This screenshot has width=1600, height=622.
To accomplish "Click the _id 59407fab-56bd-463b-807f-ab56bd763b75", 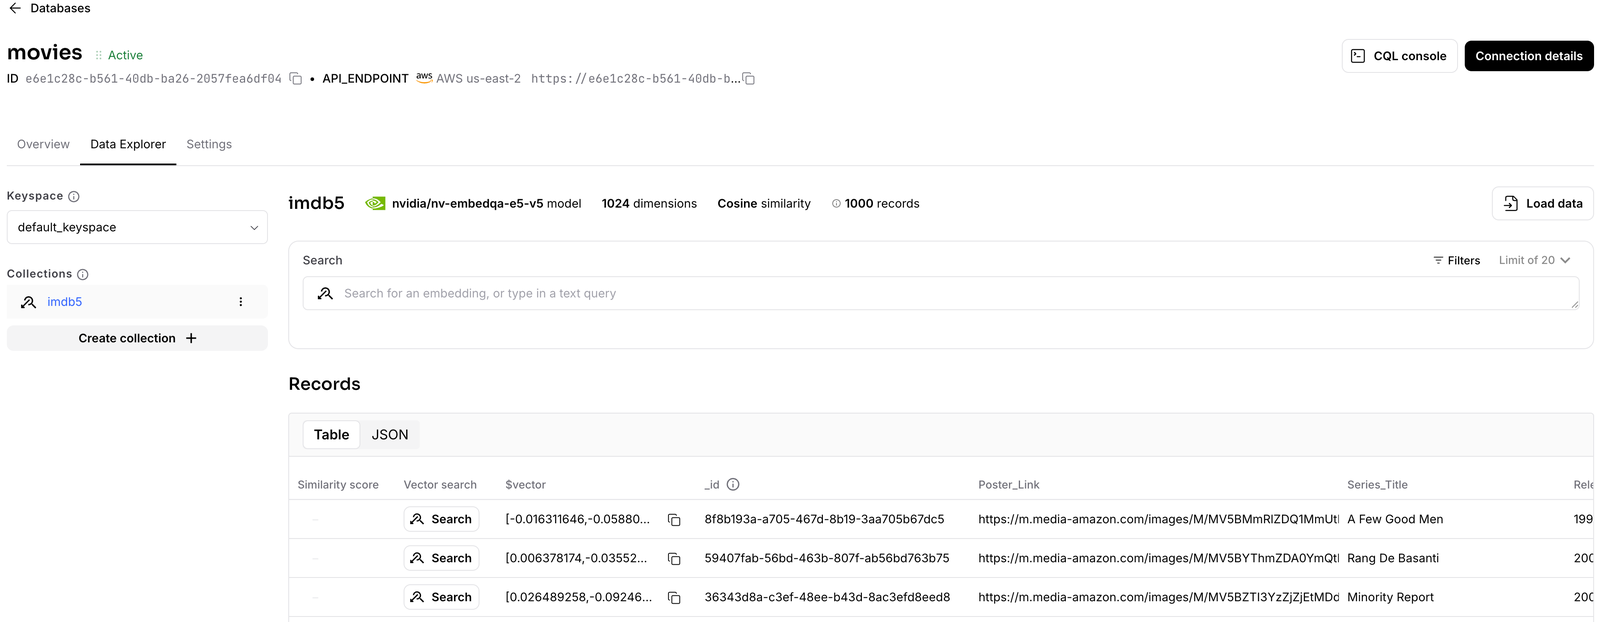I will tap(827, 558).
